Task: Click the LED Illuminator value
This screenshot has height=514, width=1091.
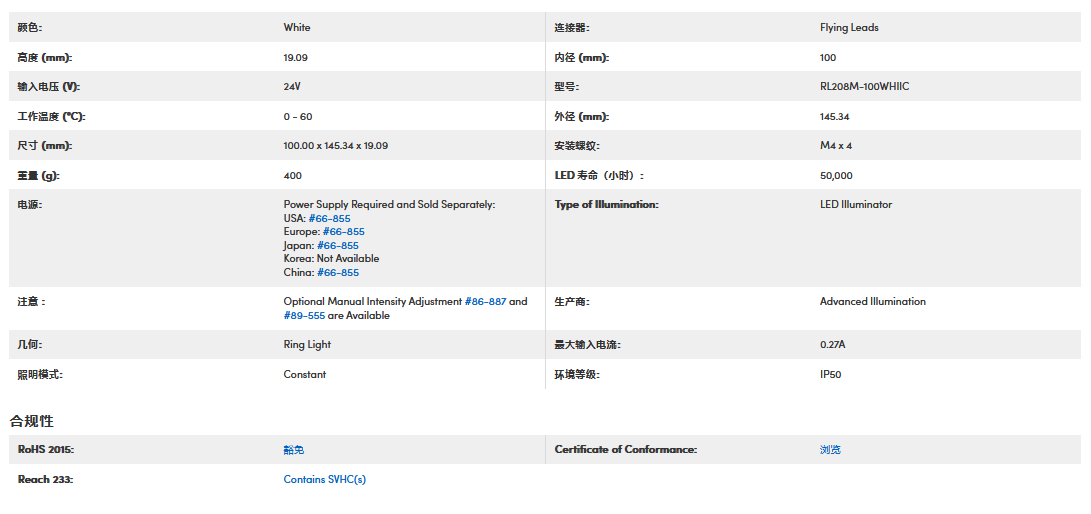Action: [856, 204]
